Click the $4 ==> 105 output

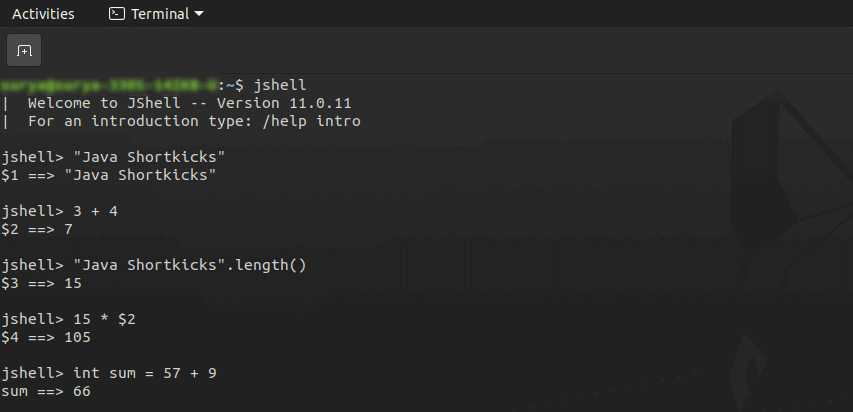[46, 337]
